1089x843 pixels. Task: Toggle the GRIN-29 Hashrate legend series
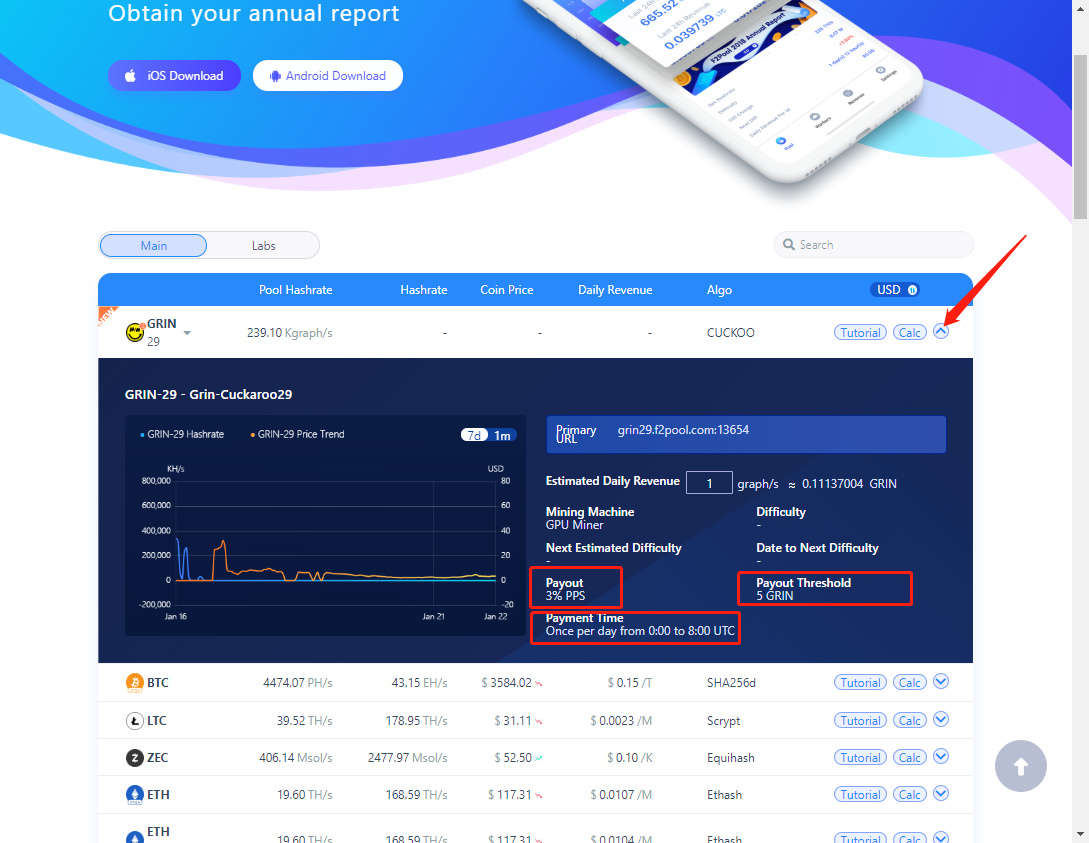tap(182, 434)
